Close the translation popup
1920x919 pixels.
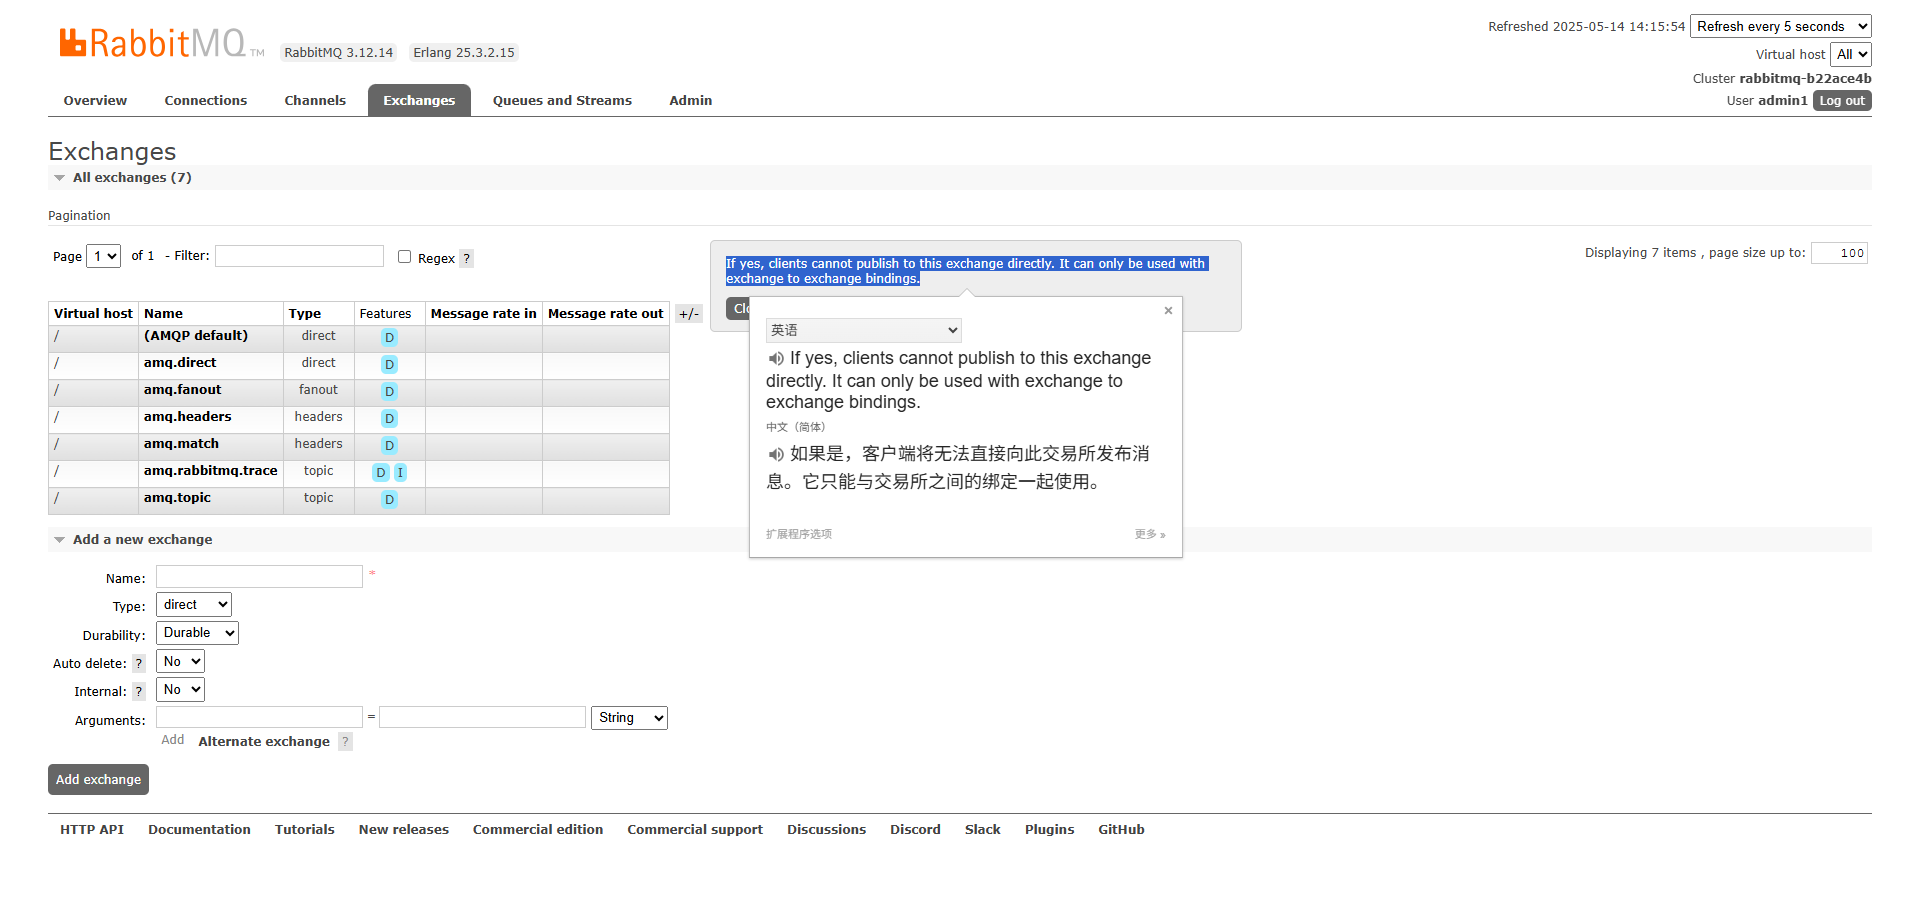1168,311
